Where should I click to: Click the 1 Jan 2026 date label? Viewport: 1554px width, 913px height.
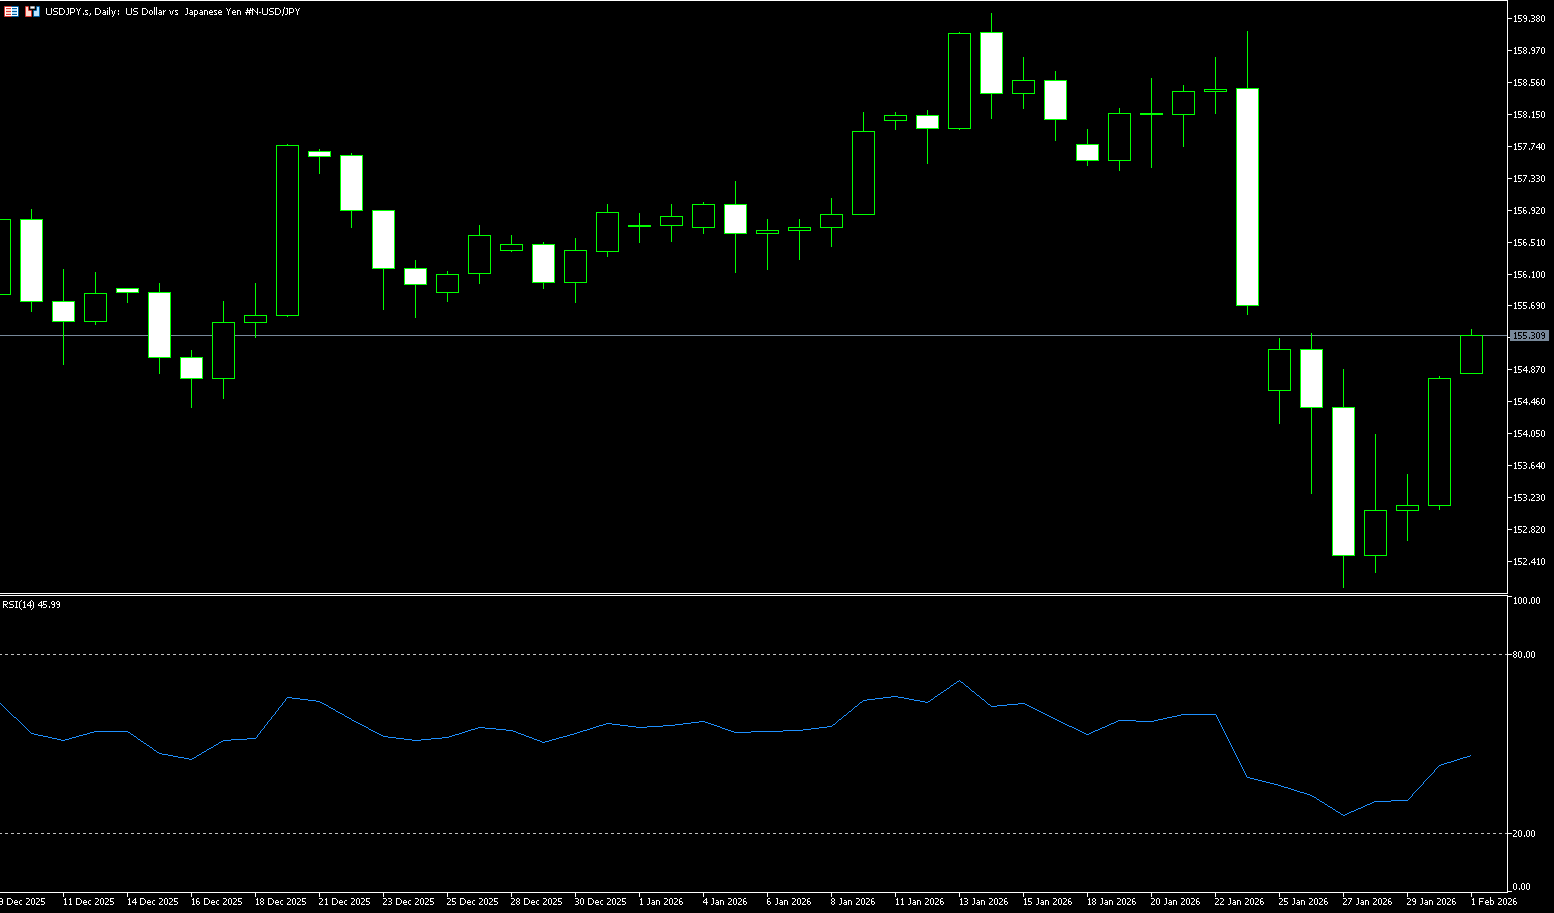pyautogui.click(x=660, y=902)
